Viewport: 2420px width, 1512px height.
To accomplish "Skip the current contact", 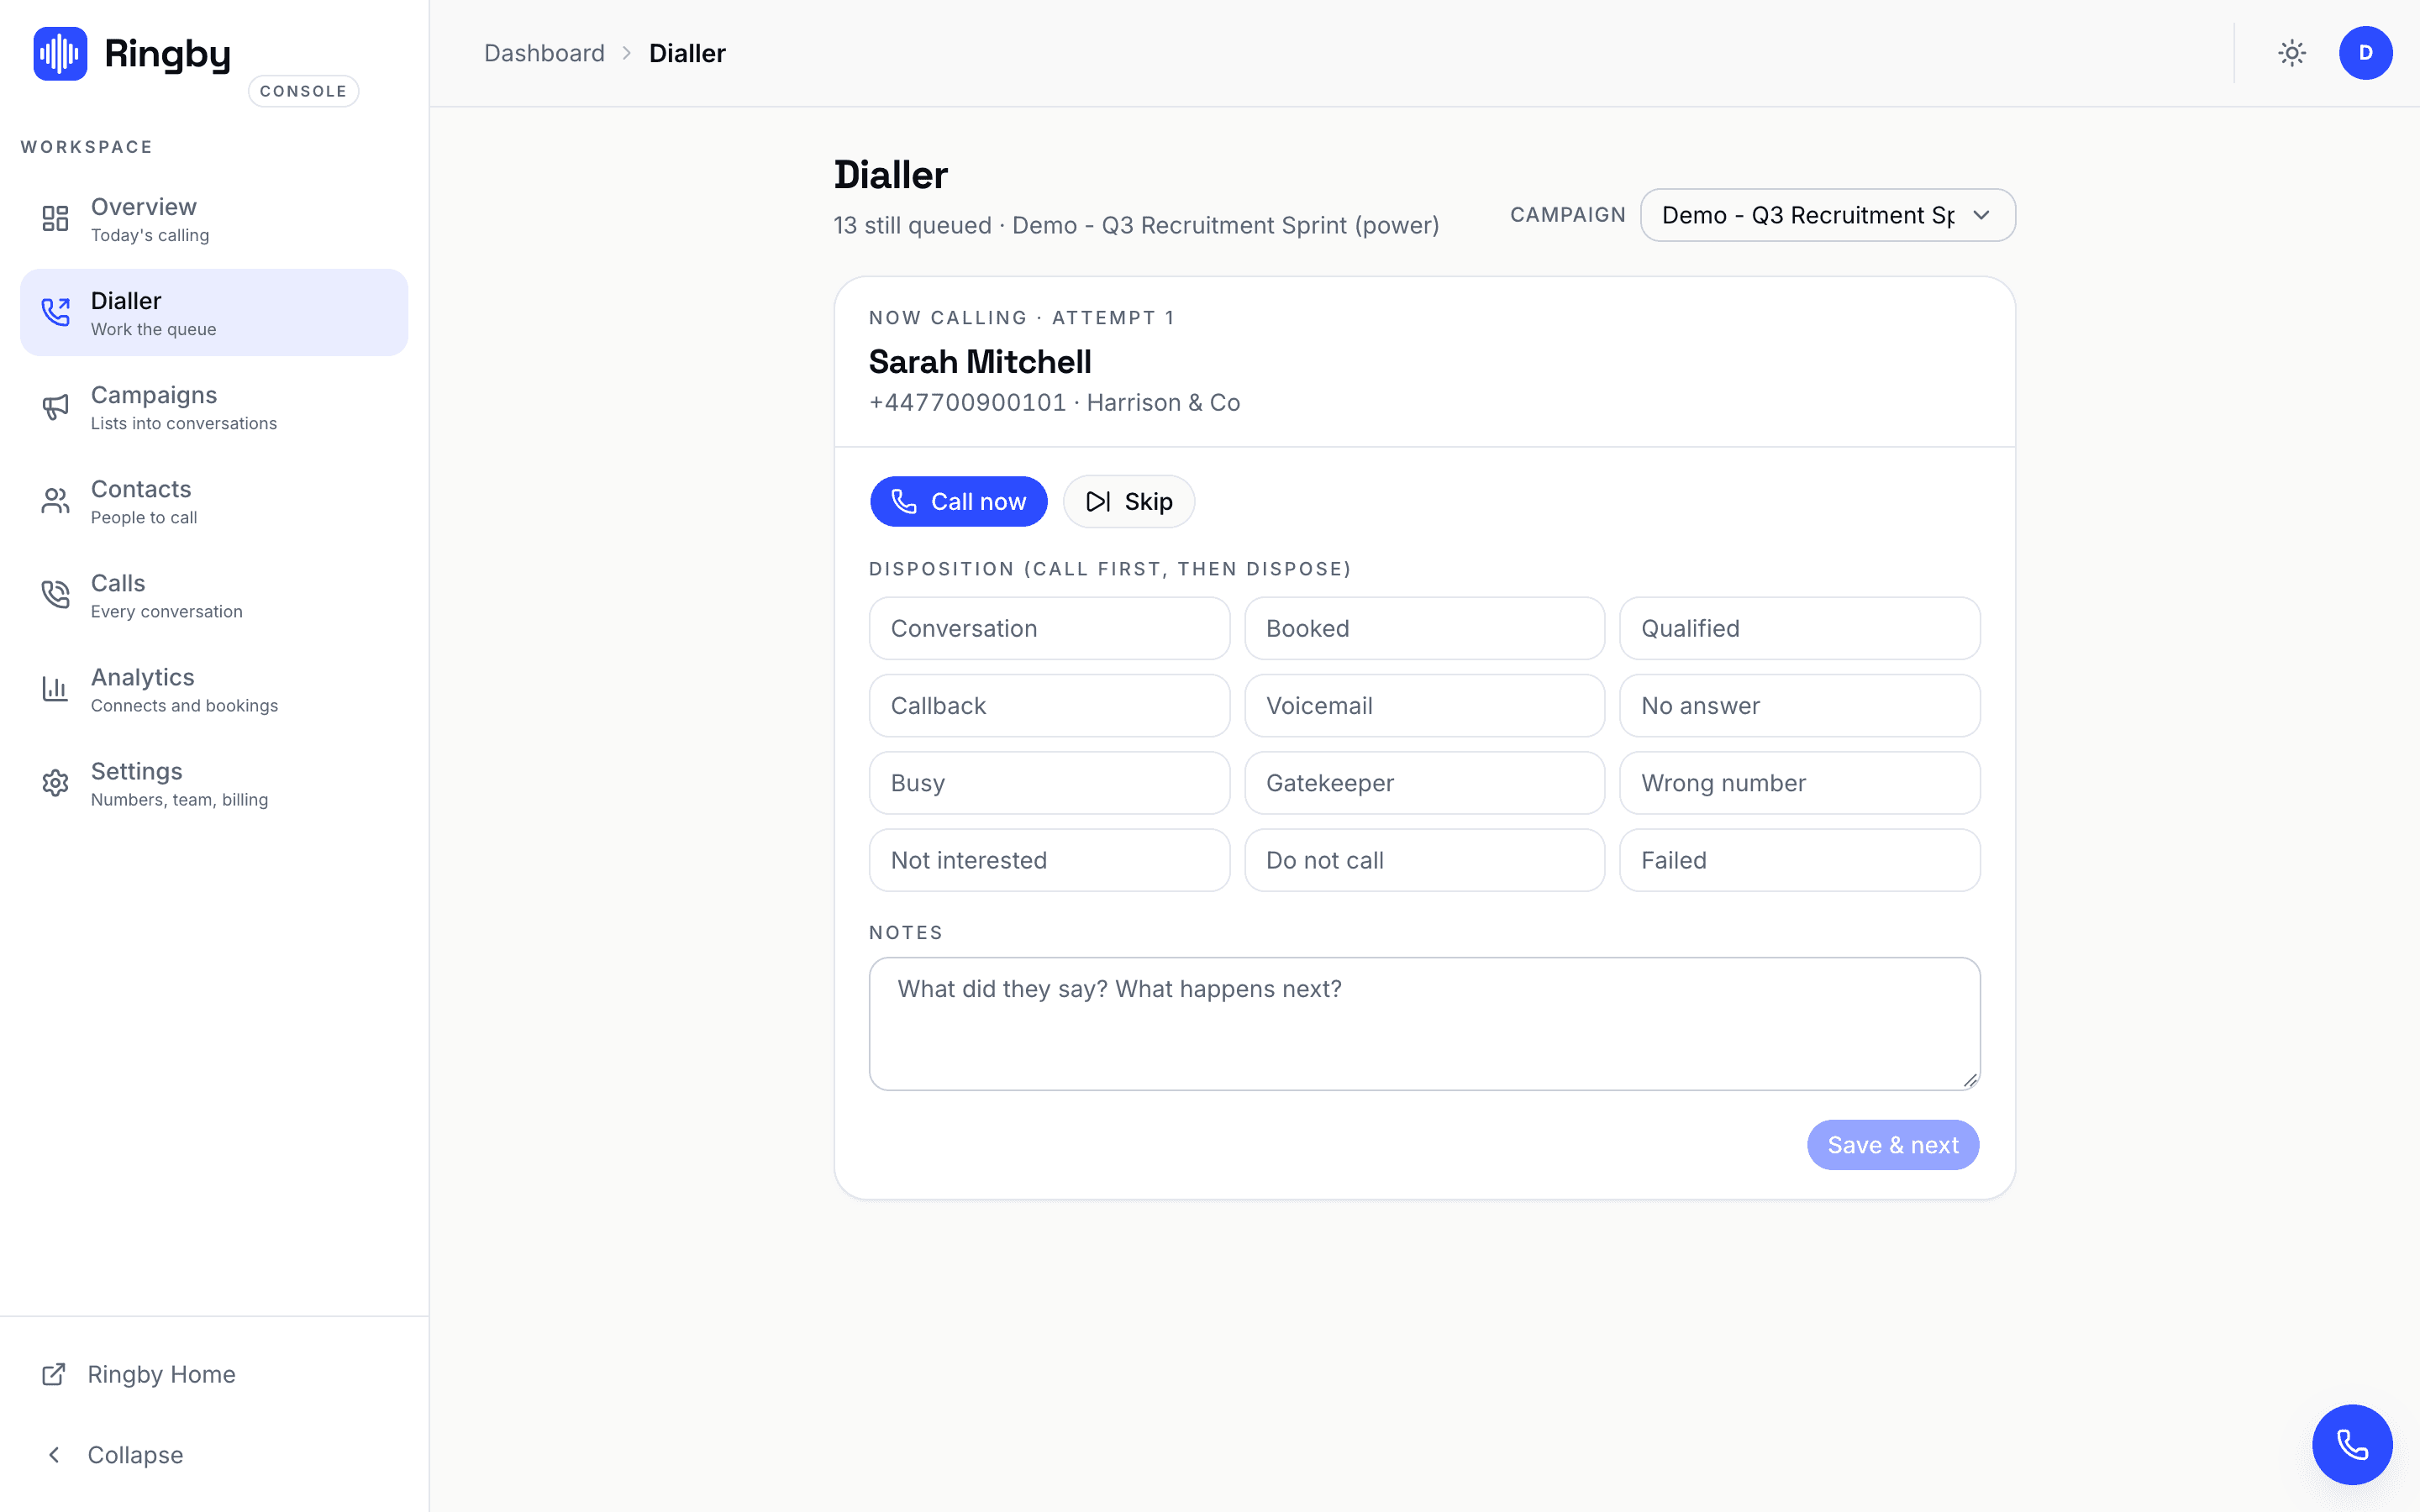I will 1129,501.
